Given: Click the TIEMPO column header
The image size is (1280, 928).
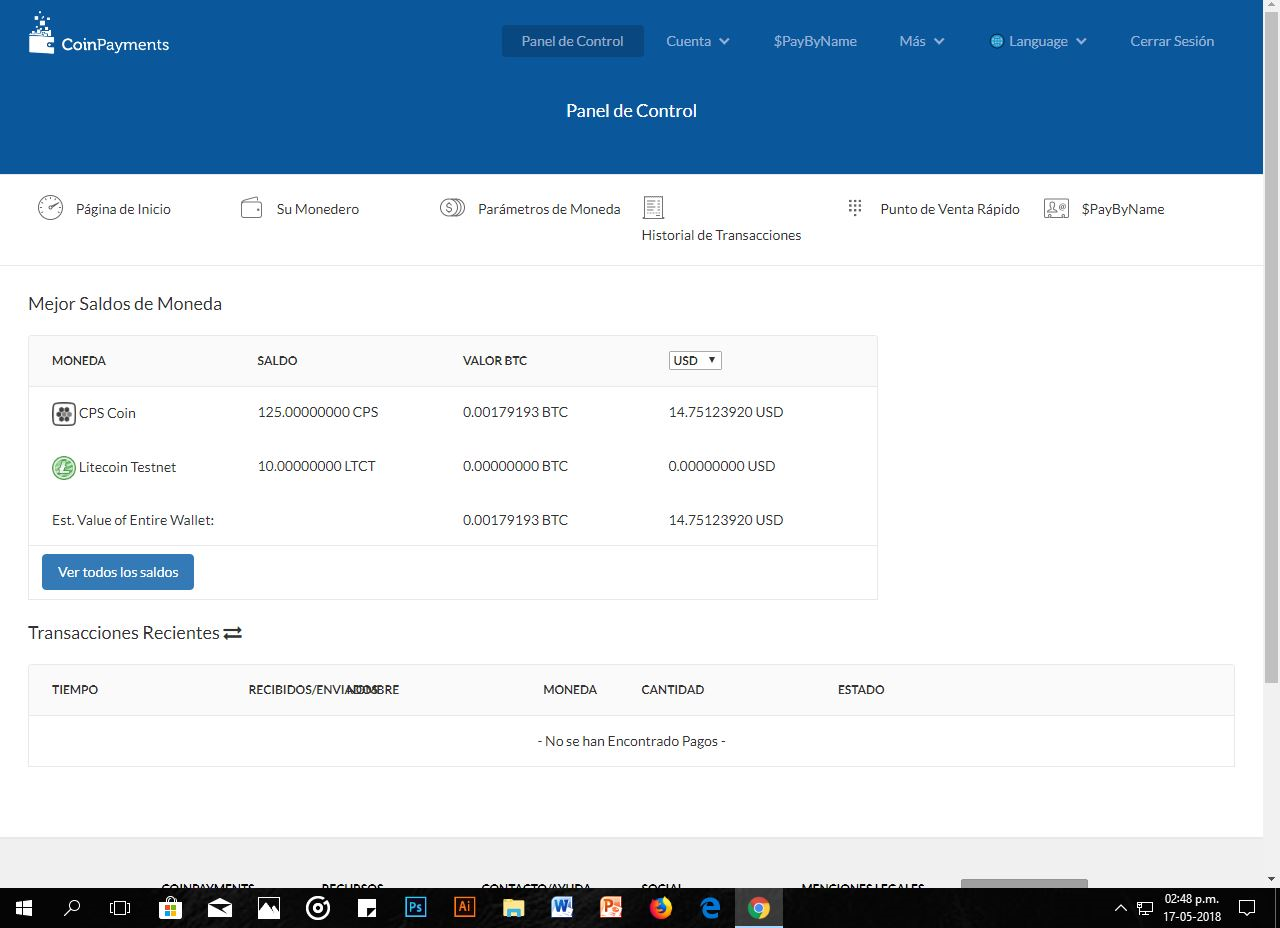Looking at the screenshot, I should [x=75, y=689].
